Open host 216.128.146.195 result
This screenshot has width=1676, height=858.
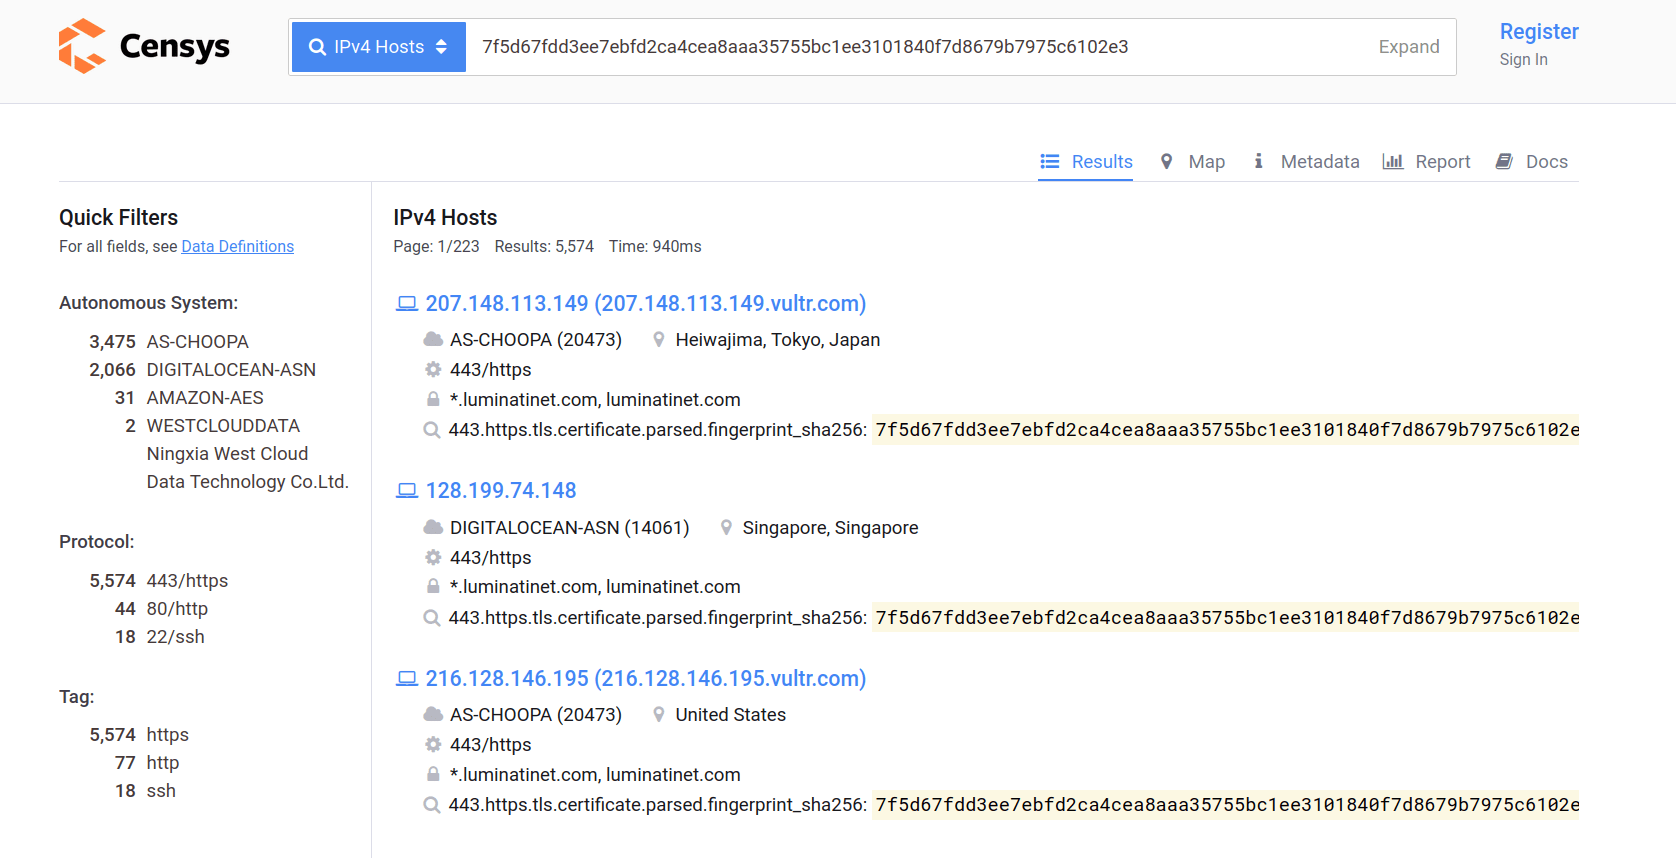tap(646, 679)
